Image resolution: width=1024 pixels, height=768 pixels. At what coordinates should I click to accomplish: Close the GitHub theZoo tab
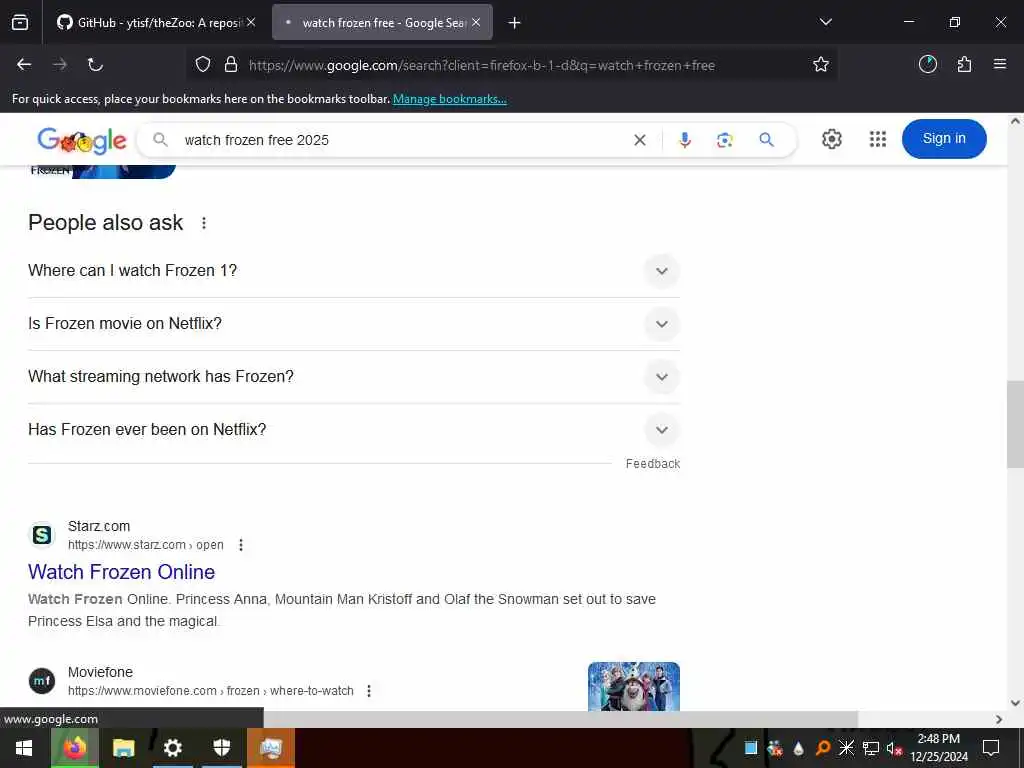[x=251, y=22]
